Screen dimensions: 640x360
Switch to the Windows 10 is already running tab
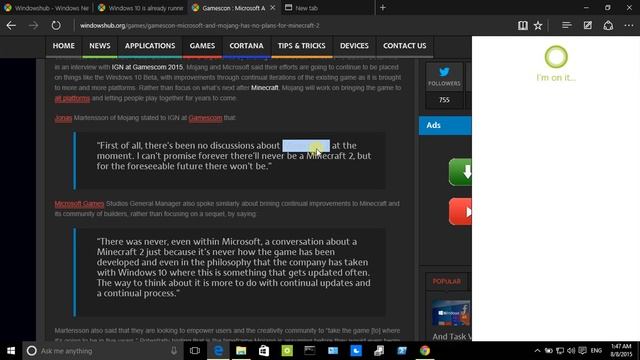click(140, 8)
